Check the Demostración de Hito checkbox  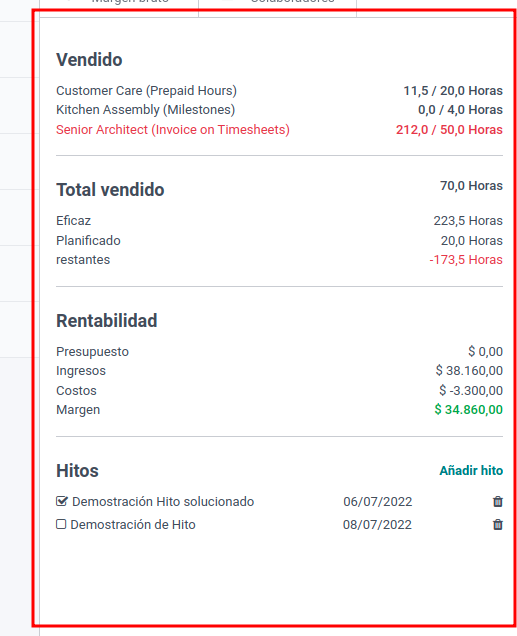(x=61, y=524)
